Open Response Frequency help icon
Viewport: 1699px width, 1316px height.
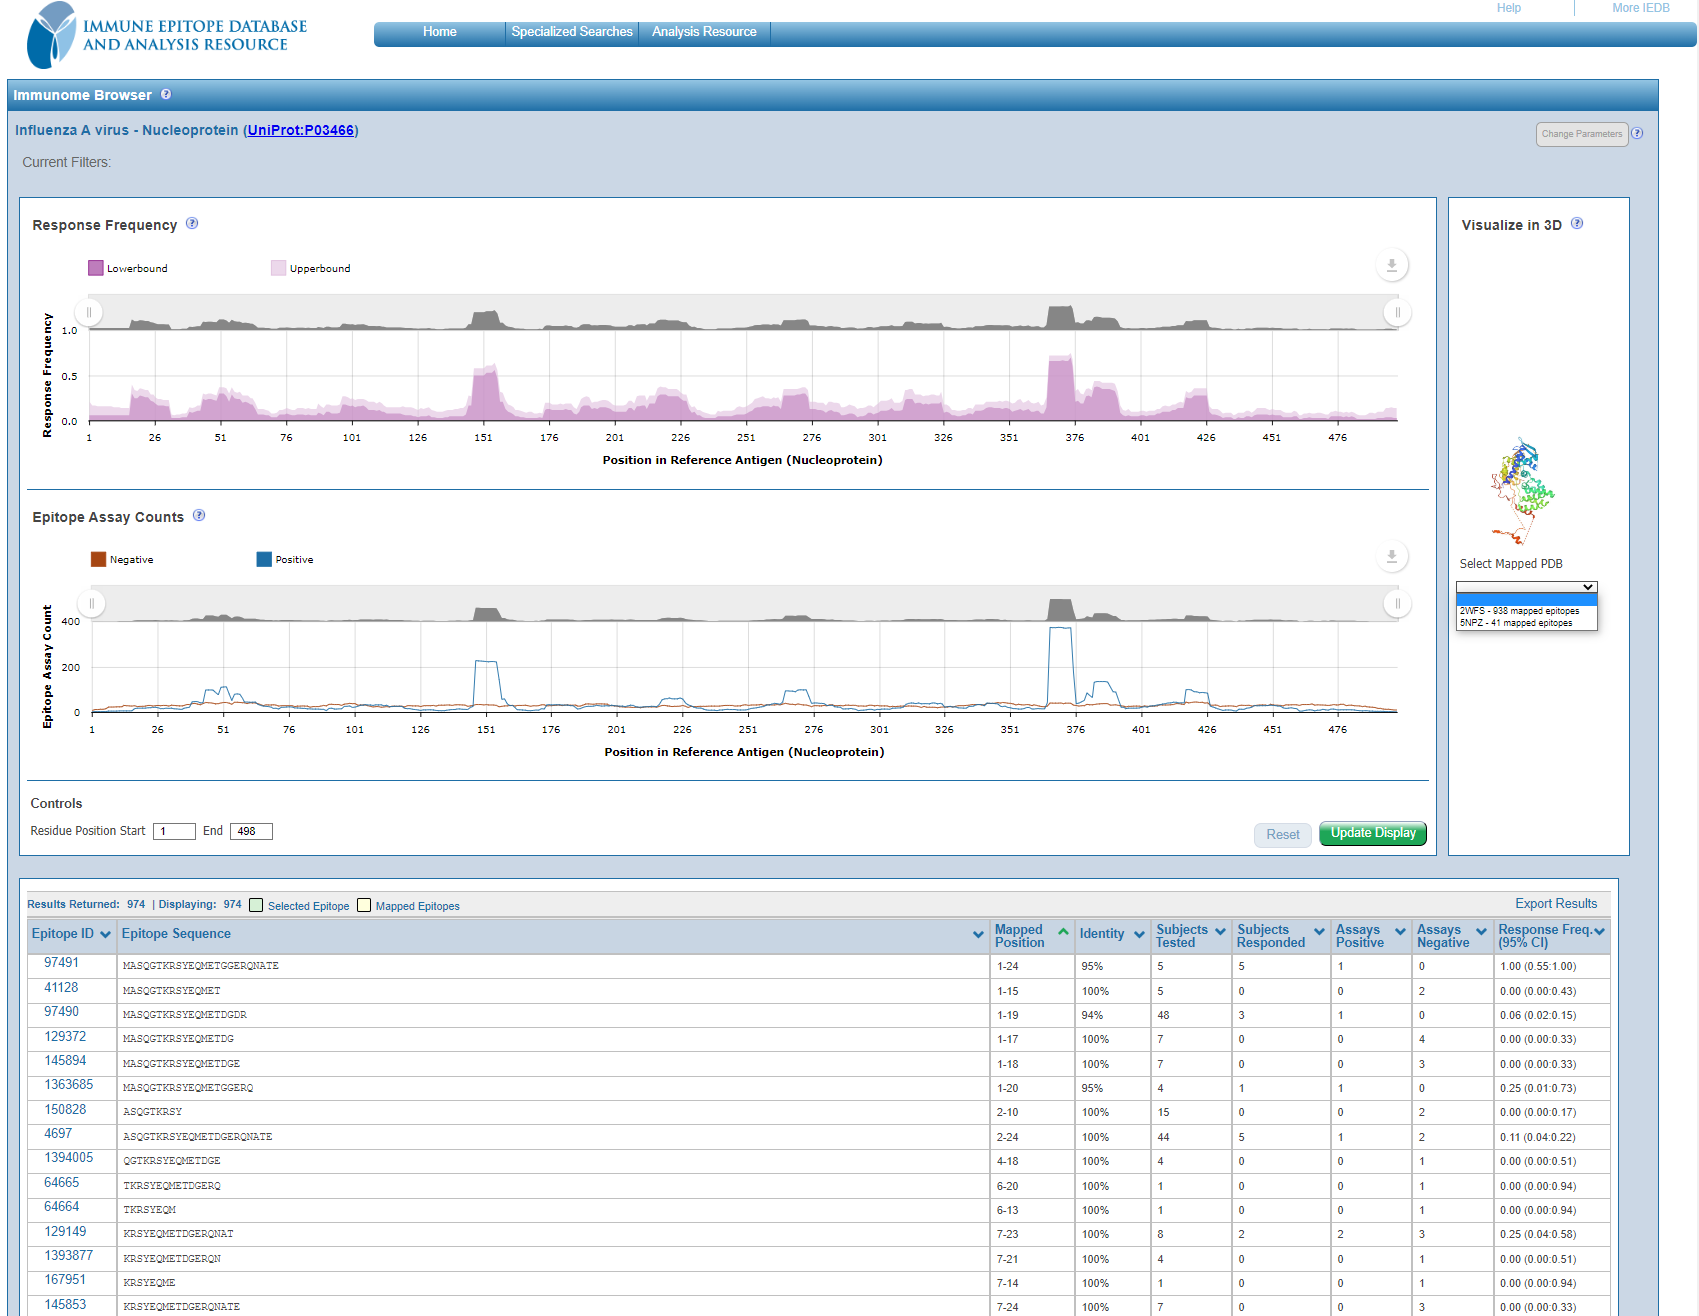pos(192,224)
